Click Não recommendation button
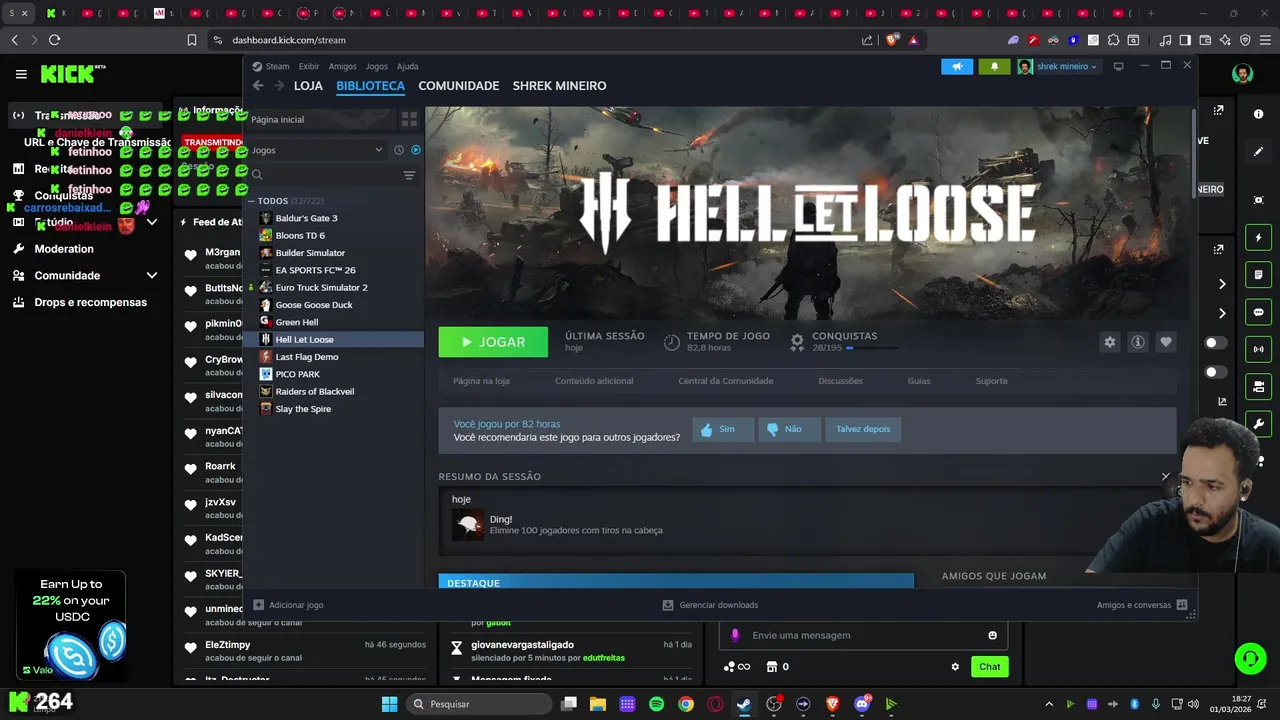 (789, 429)
